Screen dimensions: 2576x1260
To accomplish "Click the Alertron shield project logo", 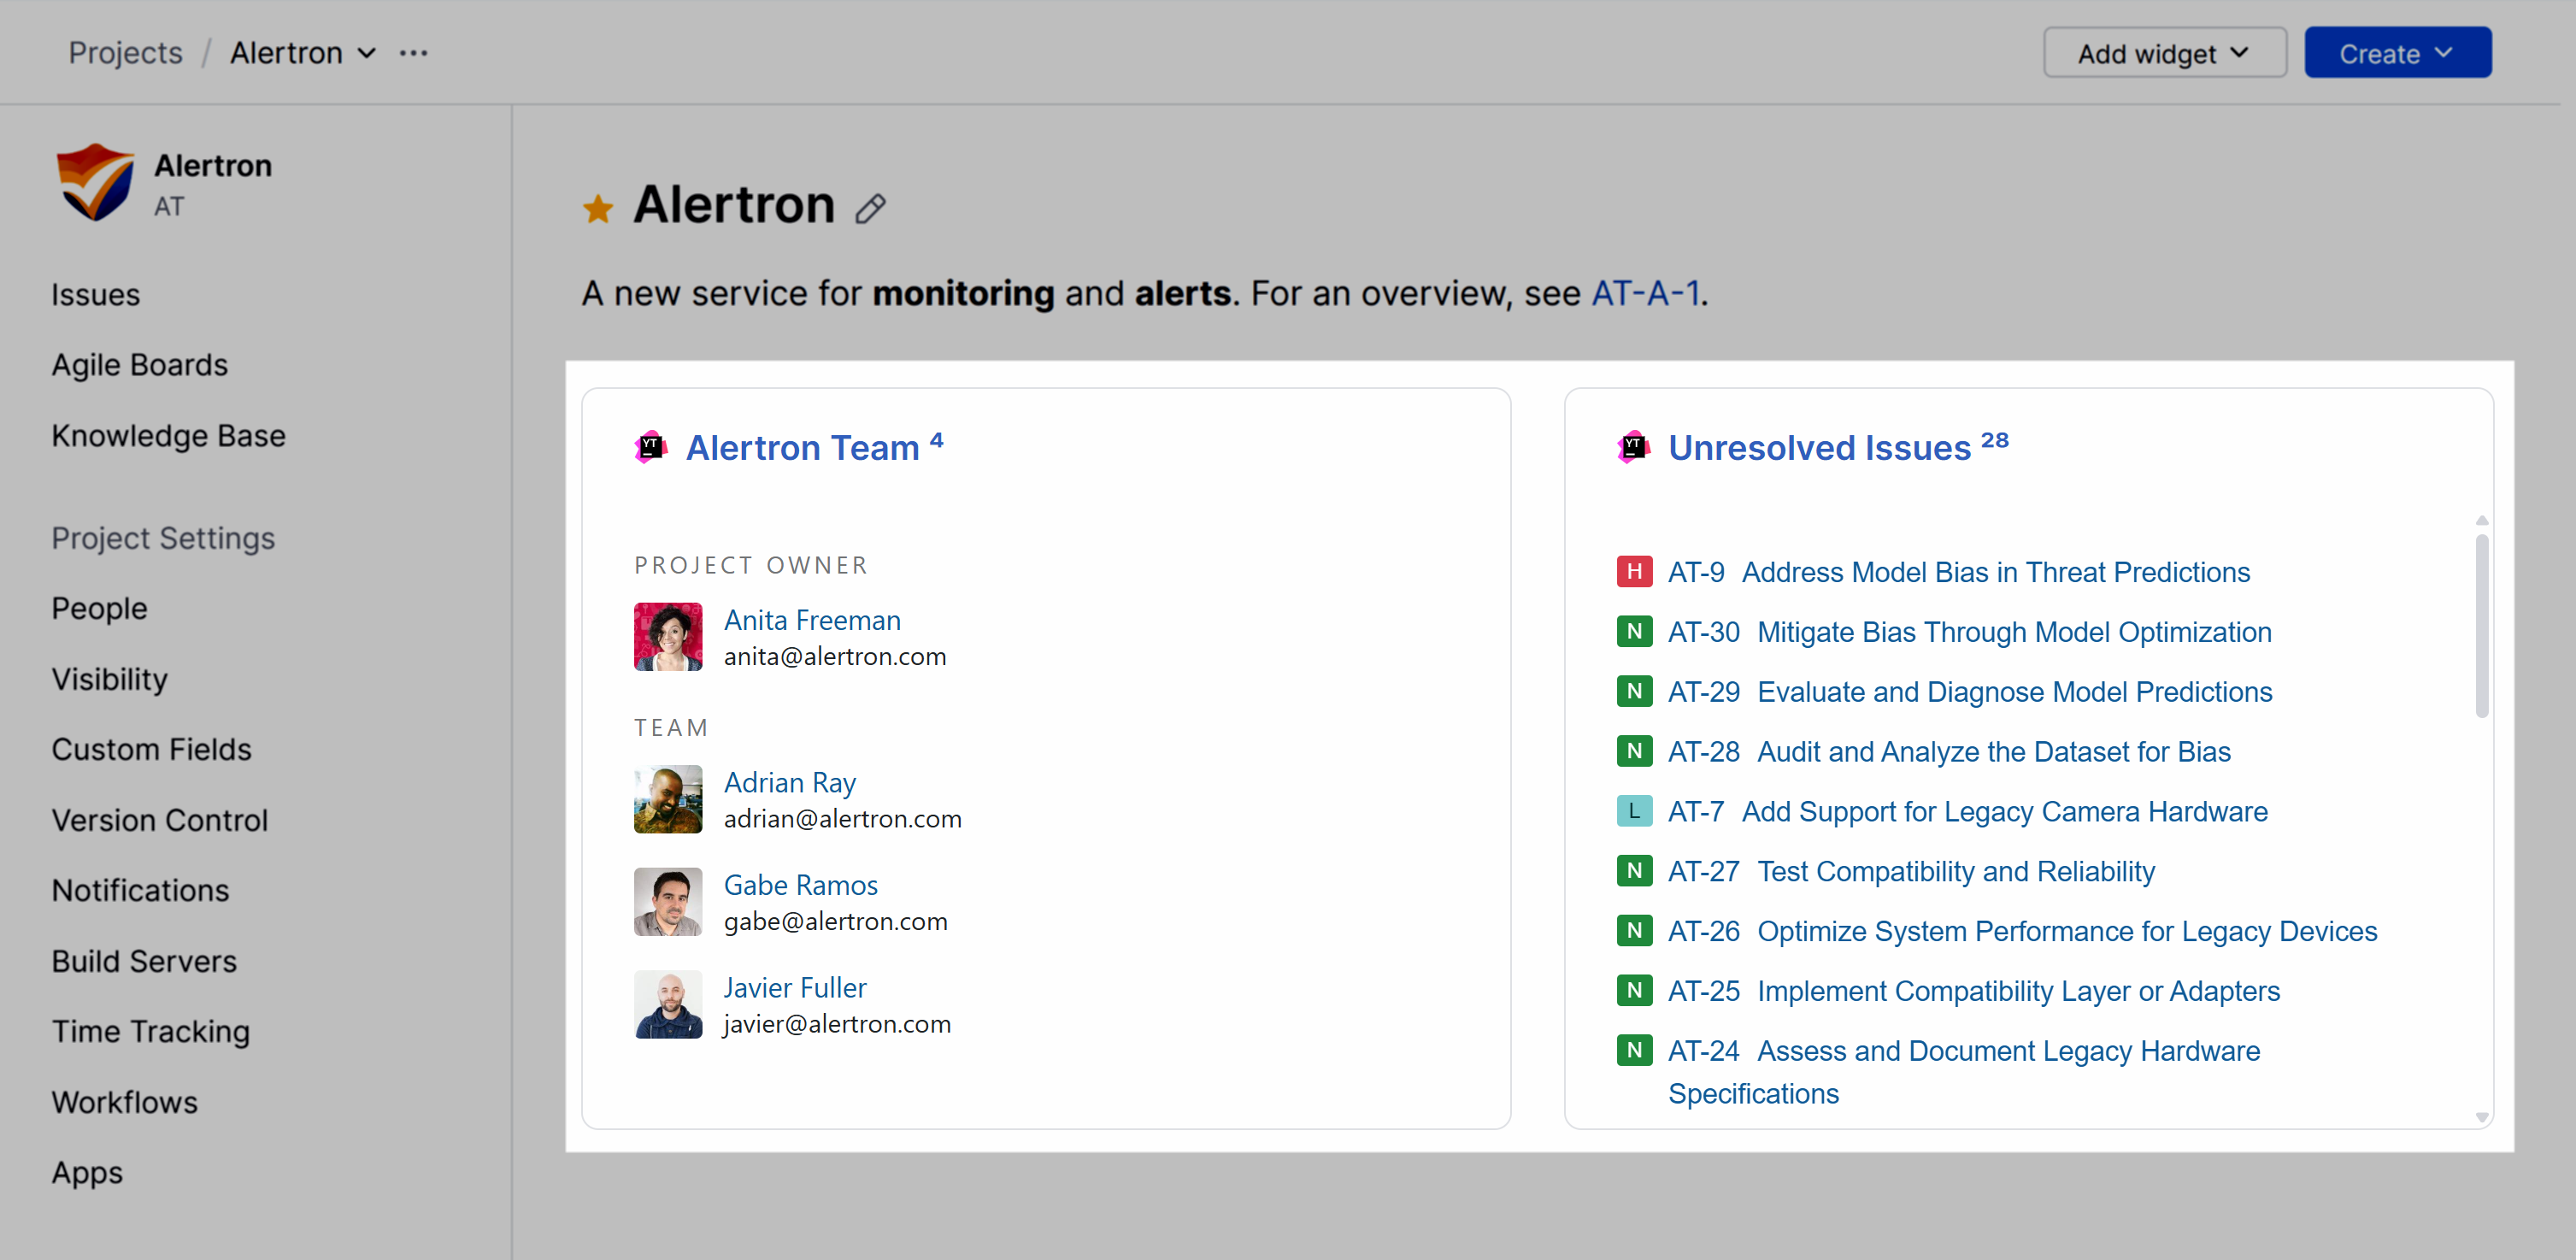I will (x=95, y=182).
